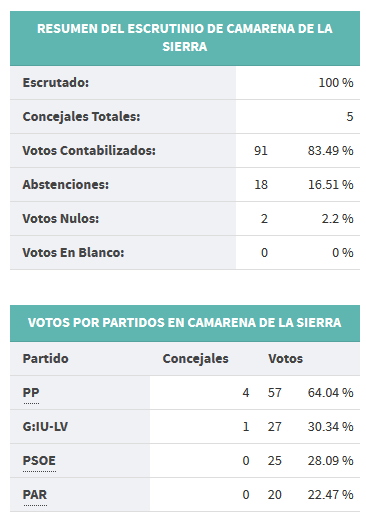Click the Votos Contabilizados count 91
The image size is (366, 524).
click(x=261, y=151)
